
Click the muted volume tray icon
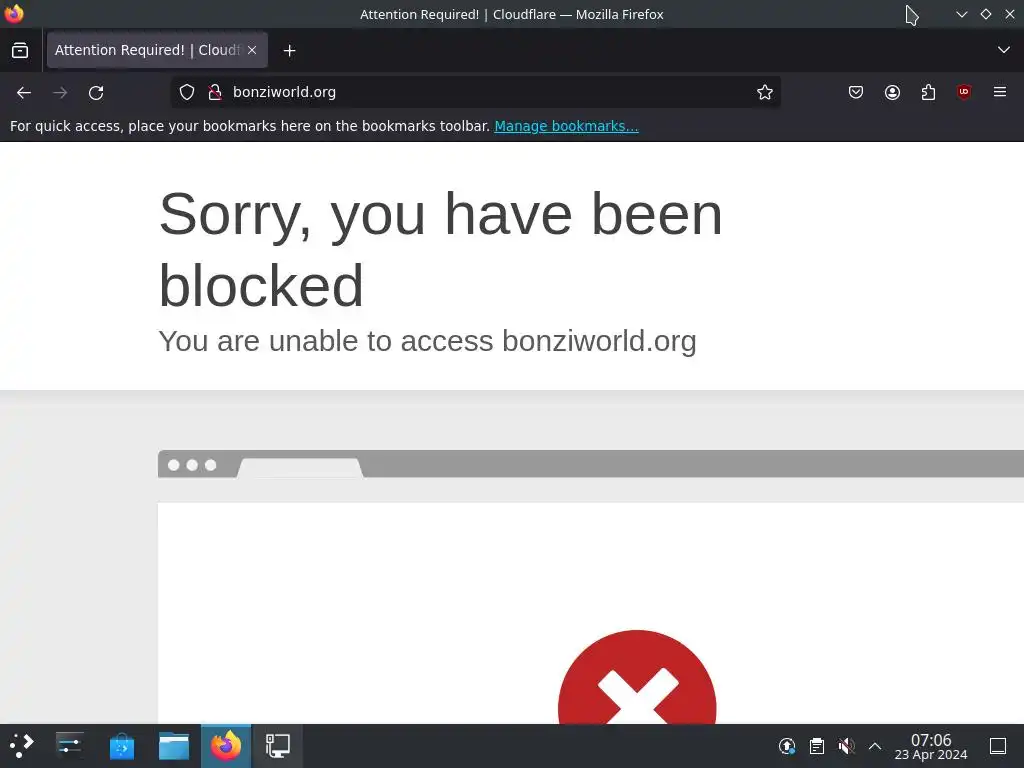(846, 746)
